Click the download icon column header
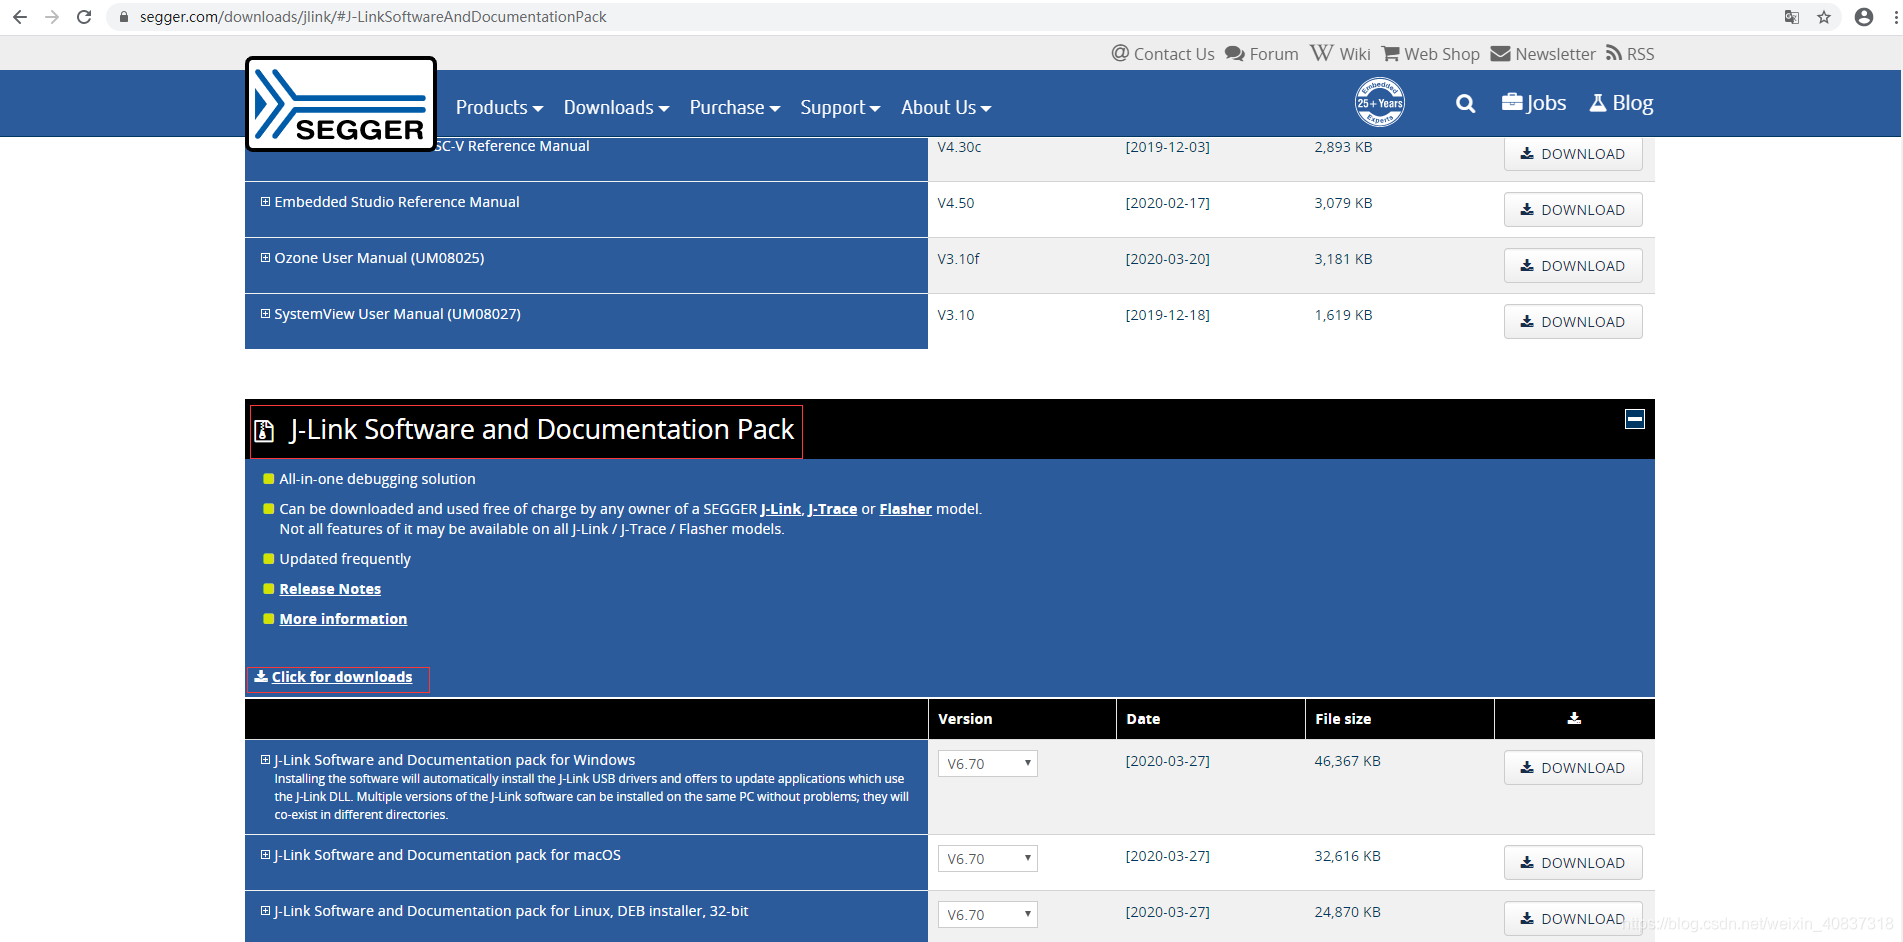The image size is (1903, 942). [x=1574, y=718]
